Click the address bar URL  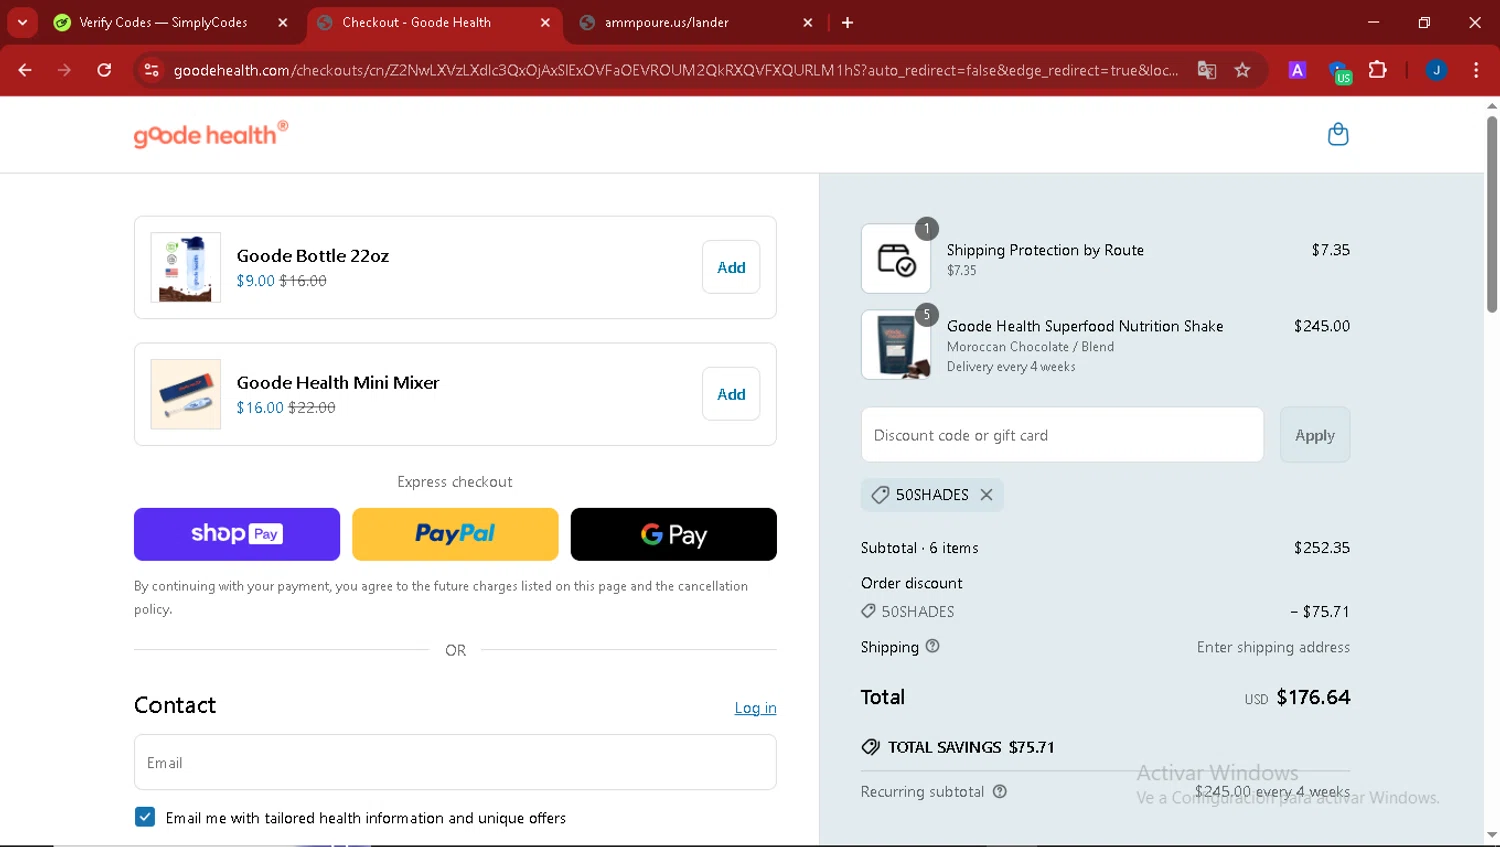click(x=675, y=71)
